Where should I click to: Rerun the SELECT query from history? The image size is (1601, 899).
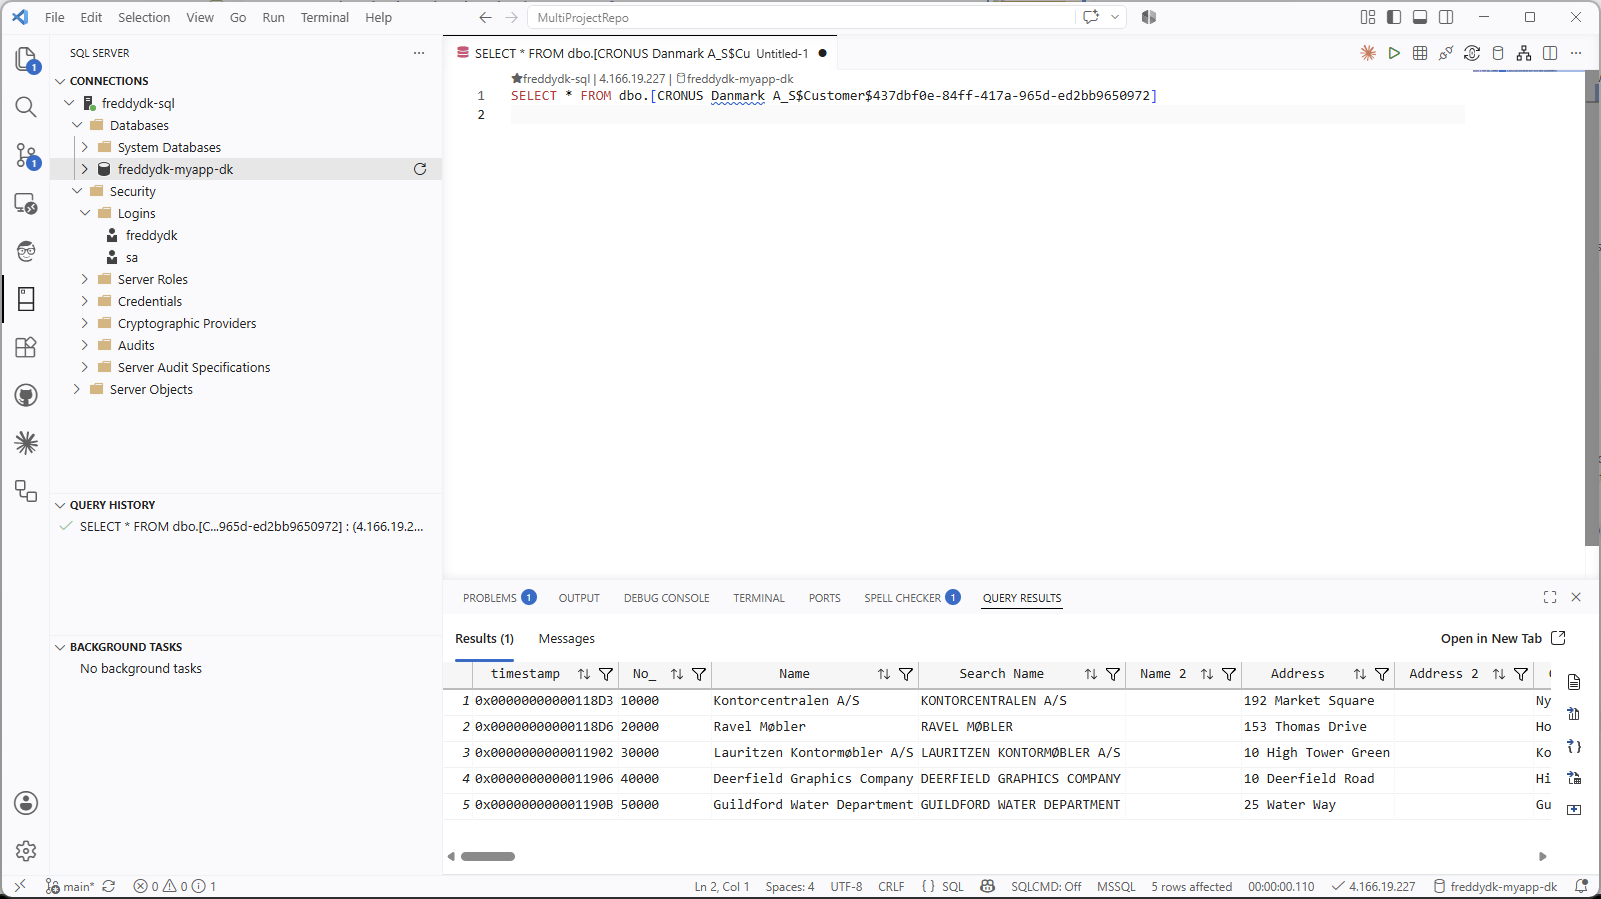point(251,527)
